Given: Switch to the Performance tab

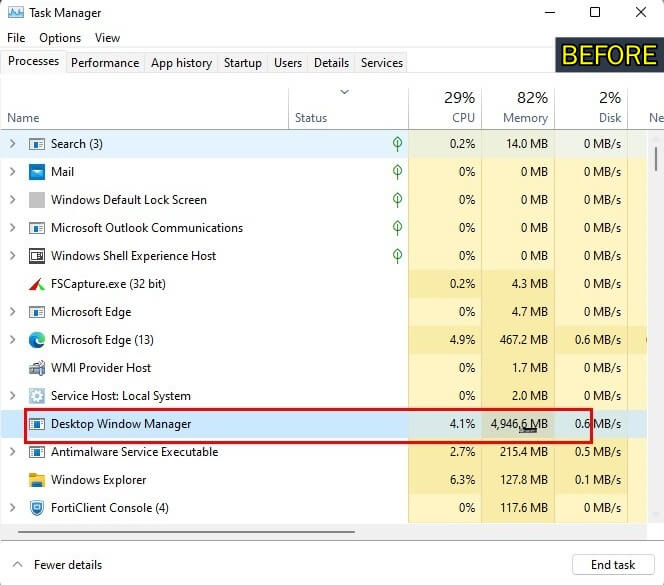Looking at the screenshot, I should point(105,63).
